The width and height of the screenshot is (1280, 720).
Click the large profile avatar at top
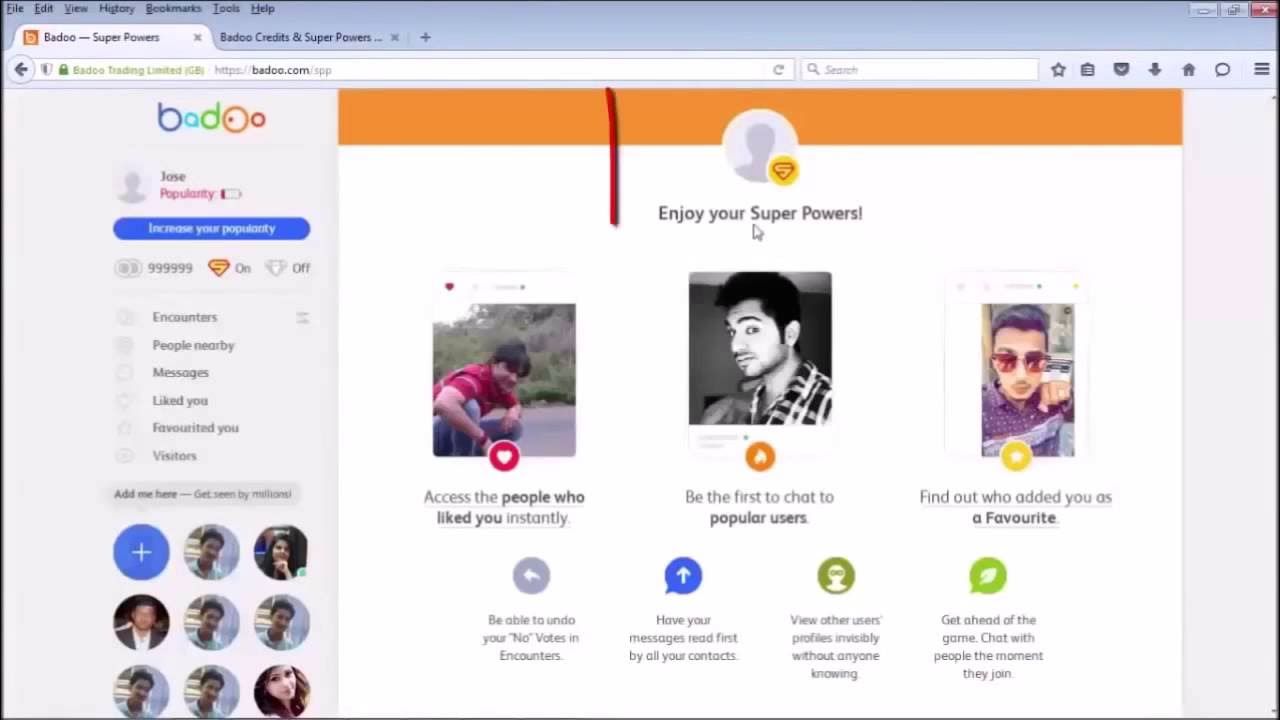[760, 147]
